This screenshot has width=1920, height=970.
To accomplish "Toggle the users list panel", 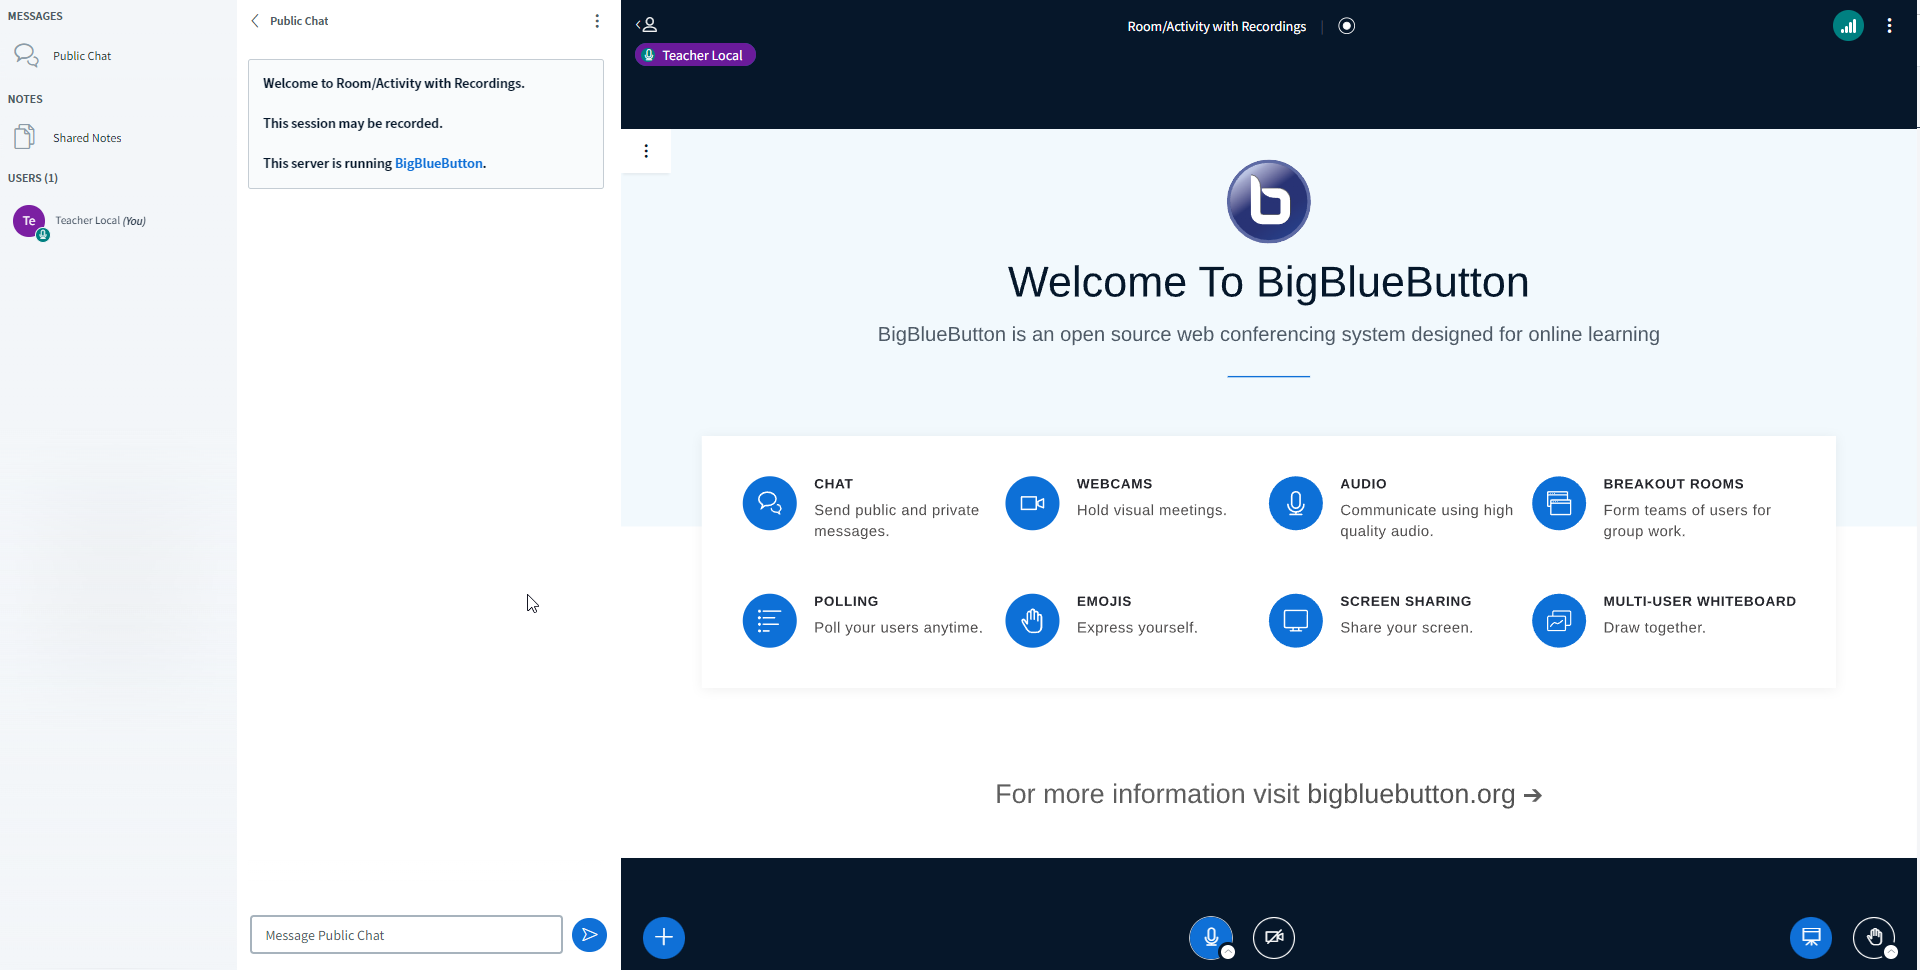I will click(x=647, y=25).
